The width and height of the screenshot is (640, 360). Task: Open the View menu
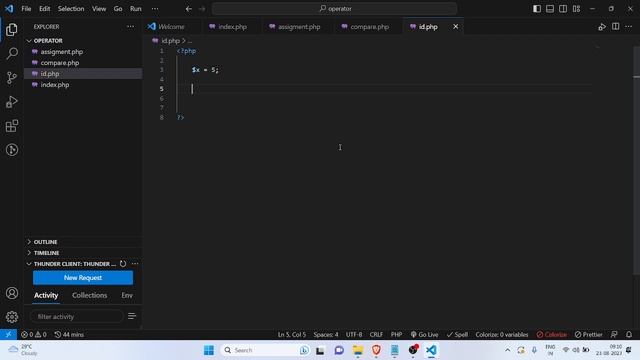pos(99,9)
